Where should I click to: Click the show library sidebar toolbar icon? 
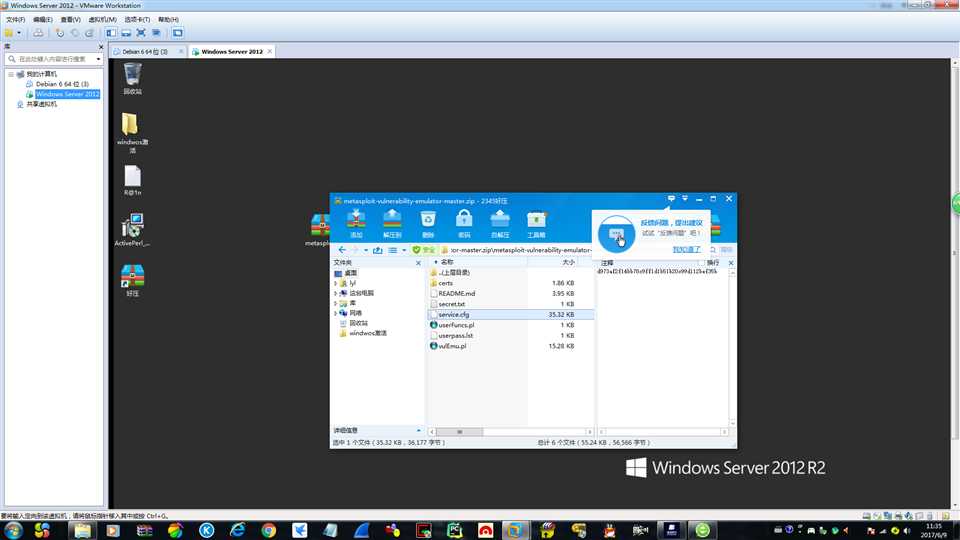point(111,33)
